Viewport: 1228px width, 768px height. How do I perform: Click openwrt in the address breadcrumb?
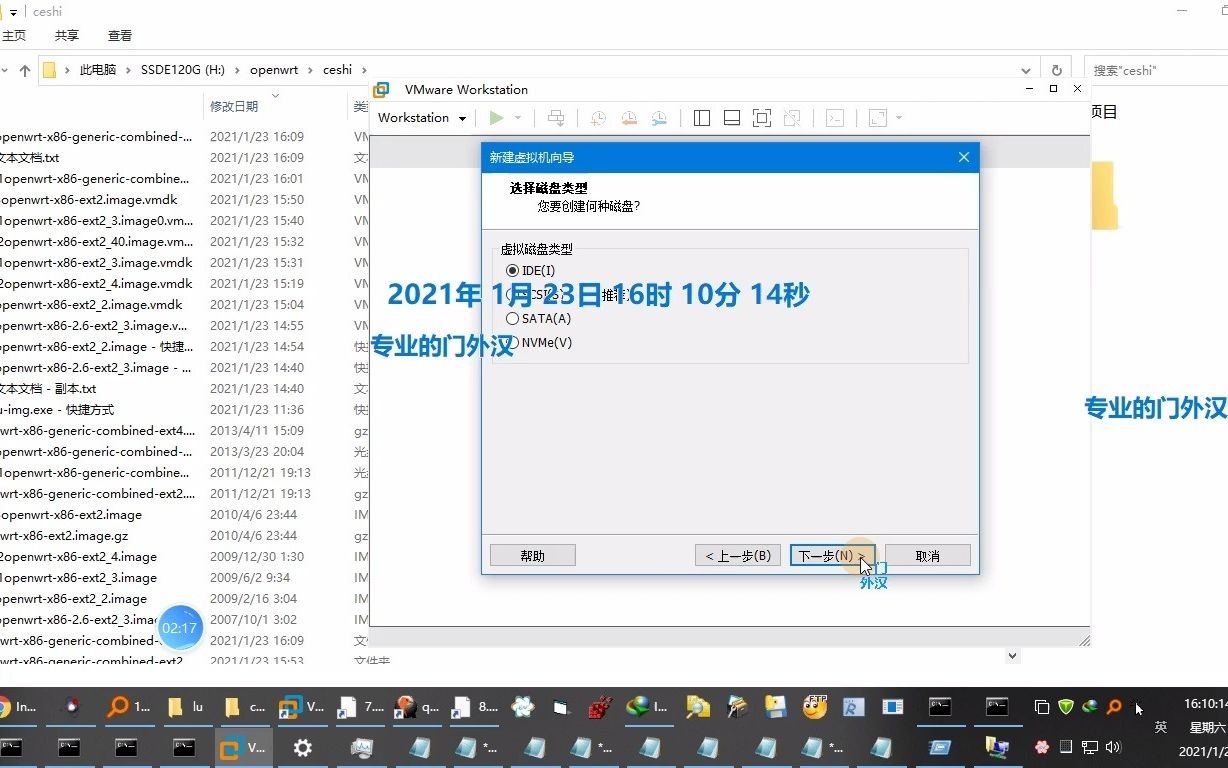point(274,70)
